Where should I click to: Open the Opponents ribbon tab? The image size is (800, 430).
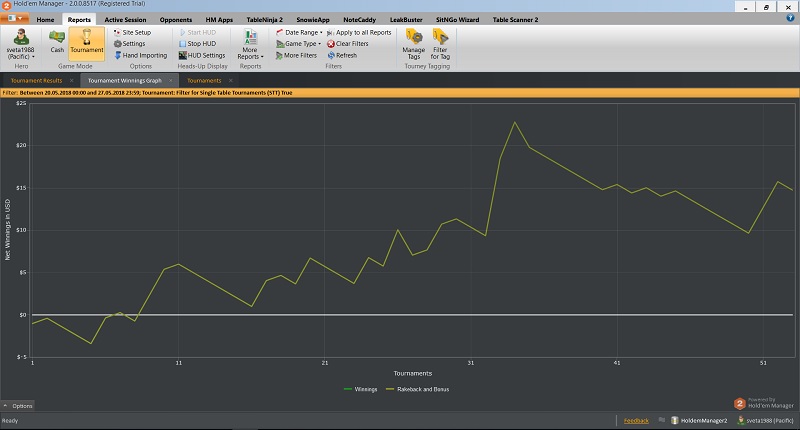[x=176, y=20]
